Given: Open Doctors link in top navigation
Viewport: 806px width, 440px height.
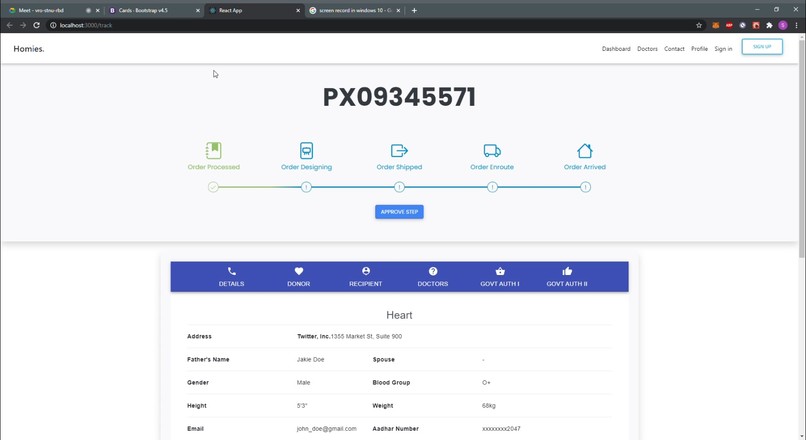Looking at the screenshot, I should point(647,49).
